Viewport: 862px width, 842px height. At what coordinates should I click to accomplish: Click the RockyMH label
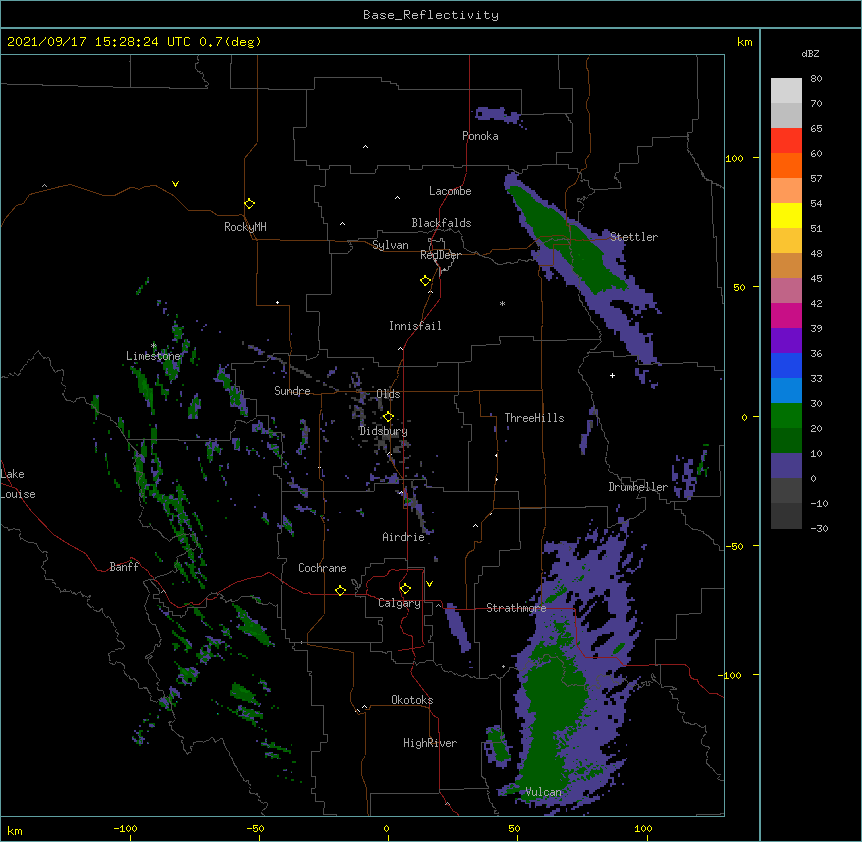(x=245, y=227)
